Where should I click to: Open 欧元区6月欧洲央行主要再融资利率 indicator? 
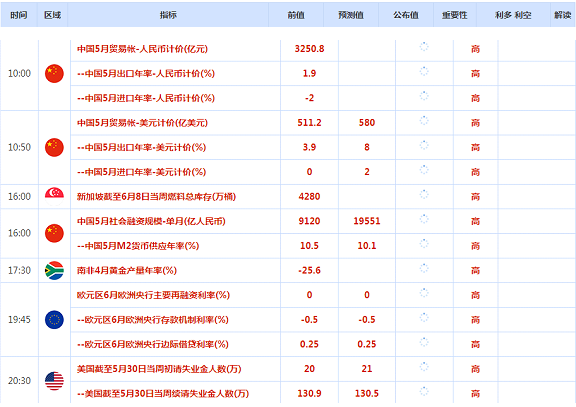153,295
